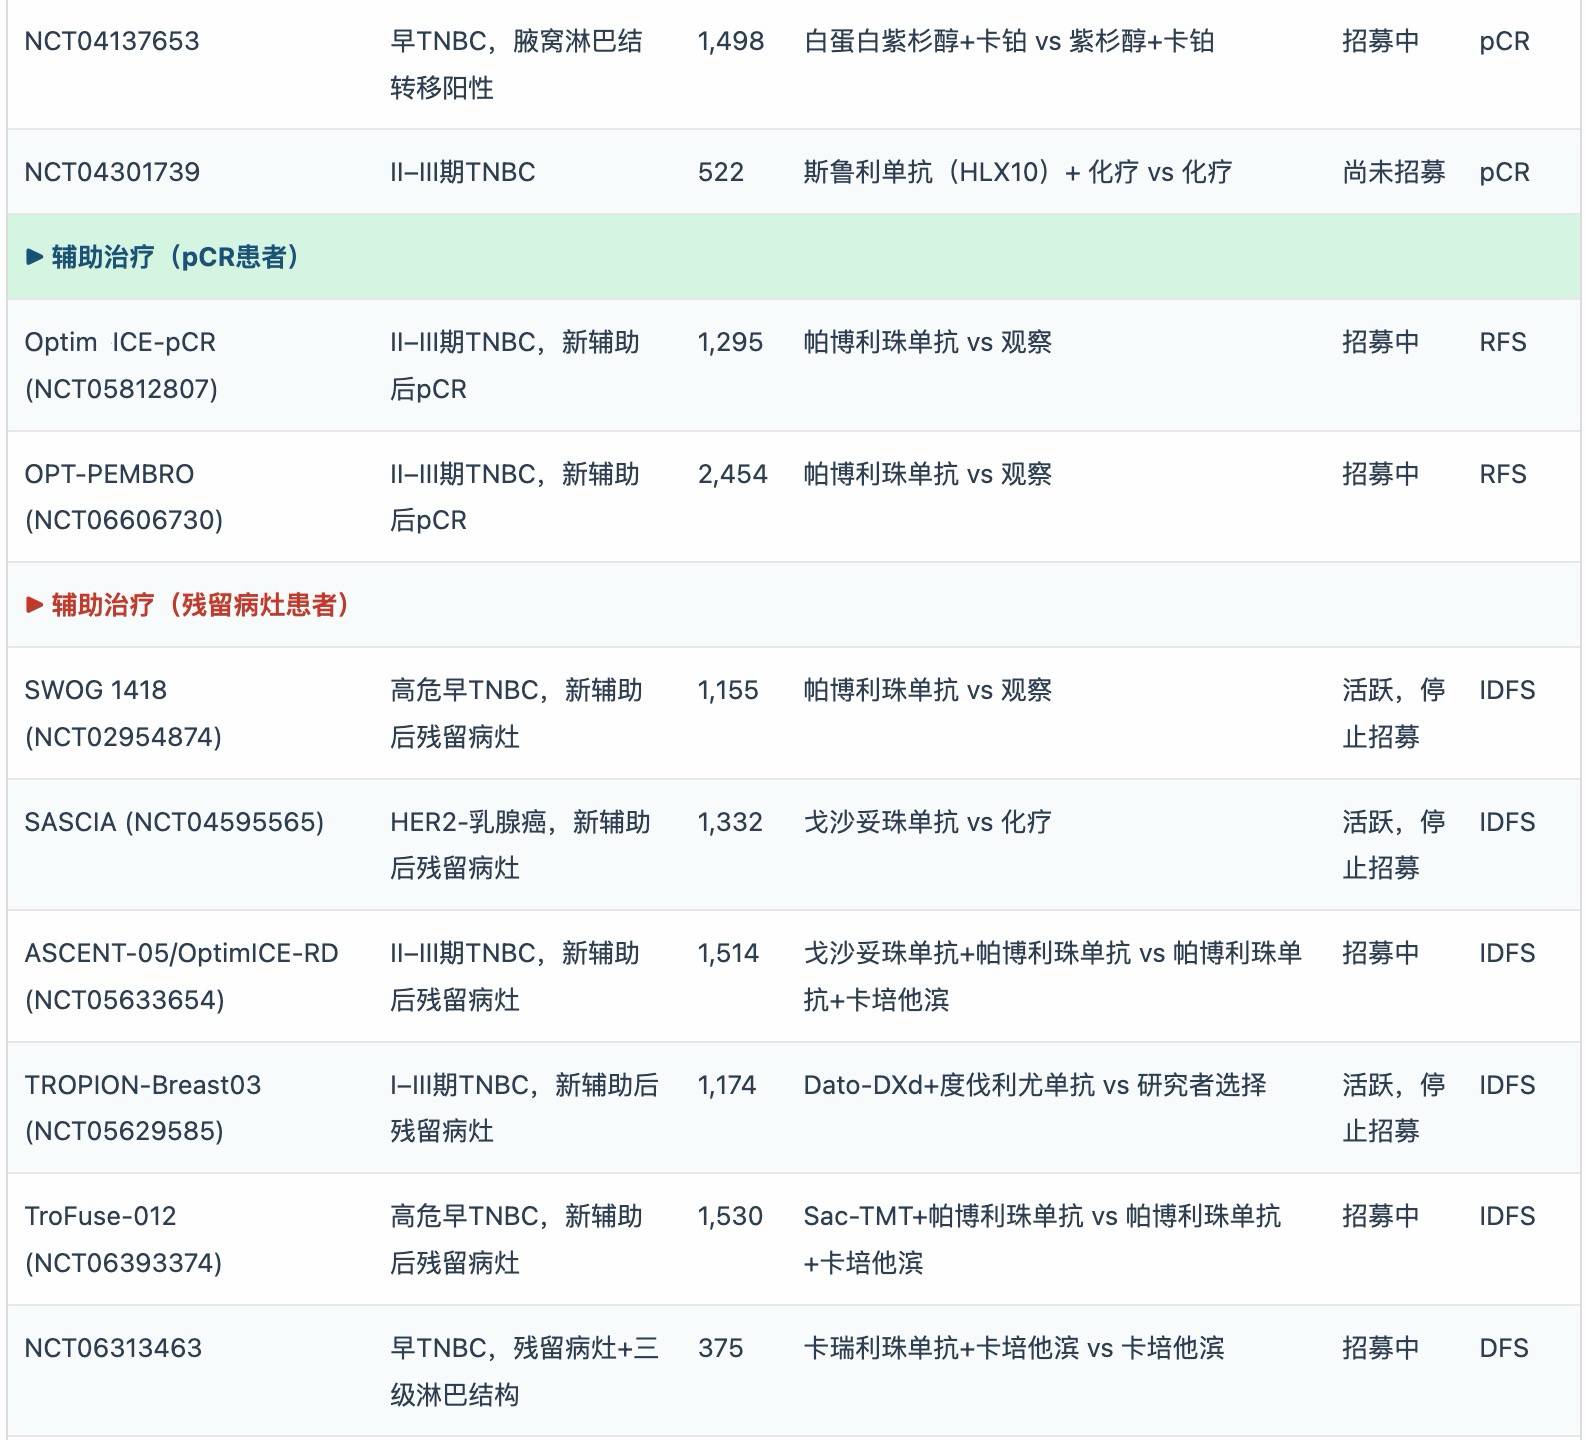
Task: Select trial ID NCT04137653
Action: [112, 41]
